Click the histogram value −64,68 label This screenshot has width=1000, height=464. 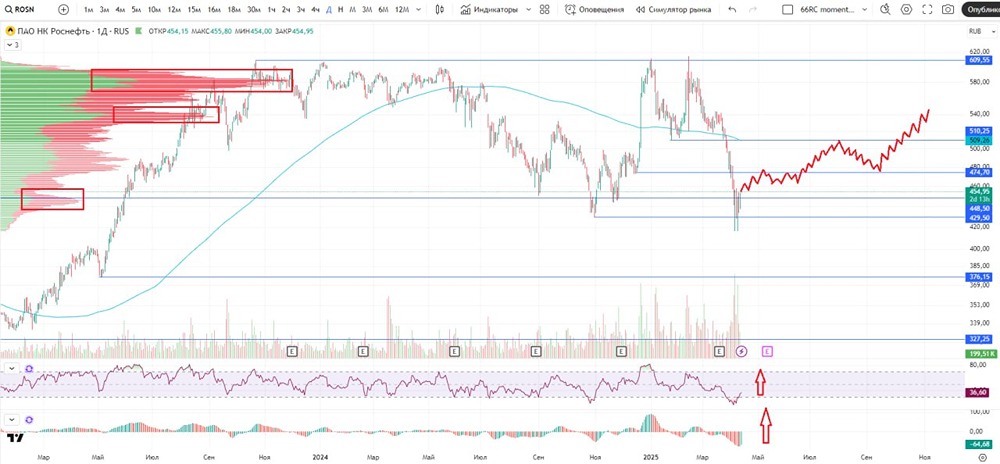click(981, 443)
